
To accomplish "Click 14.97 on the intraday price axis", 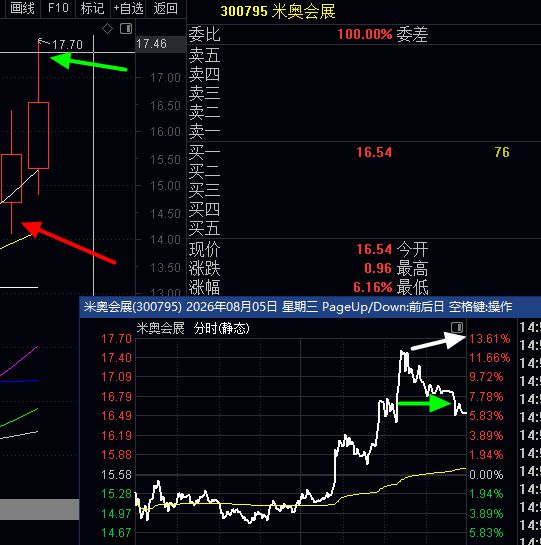I will [116, 513].
